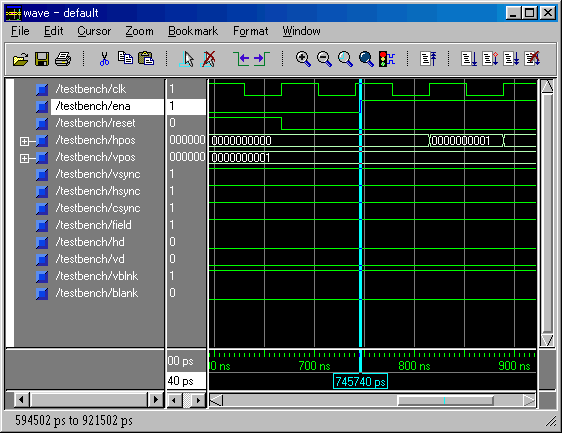Click the signal list right scroll arrow
The height and width of the screenshot is (433, 562).
pos(155,399)
